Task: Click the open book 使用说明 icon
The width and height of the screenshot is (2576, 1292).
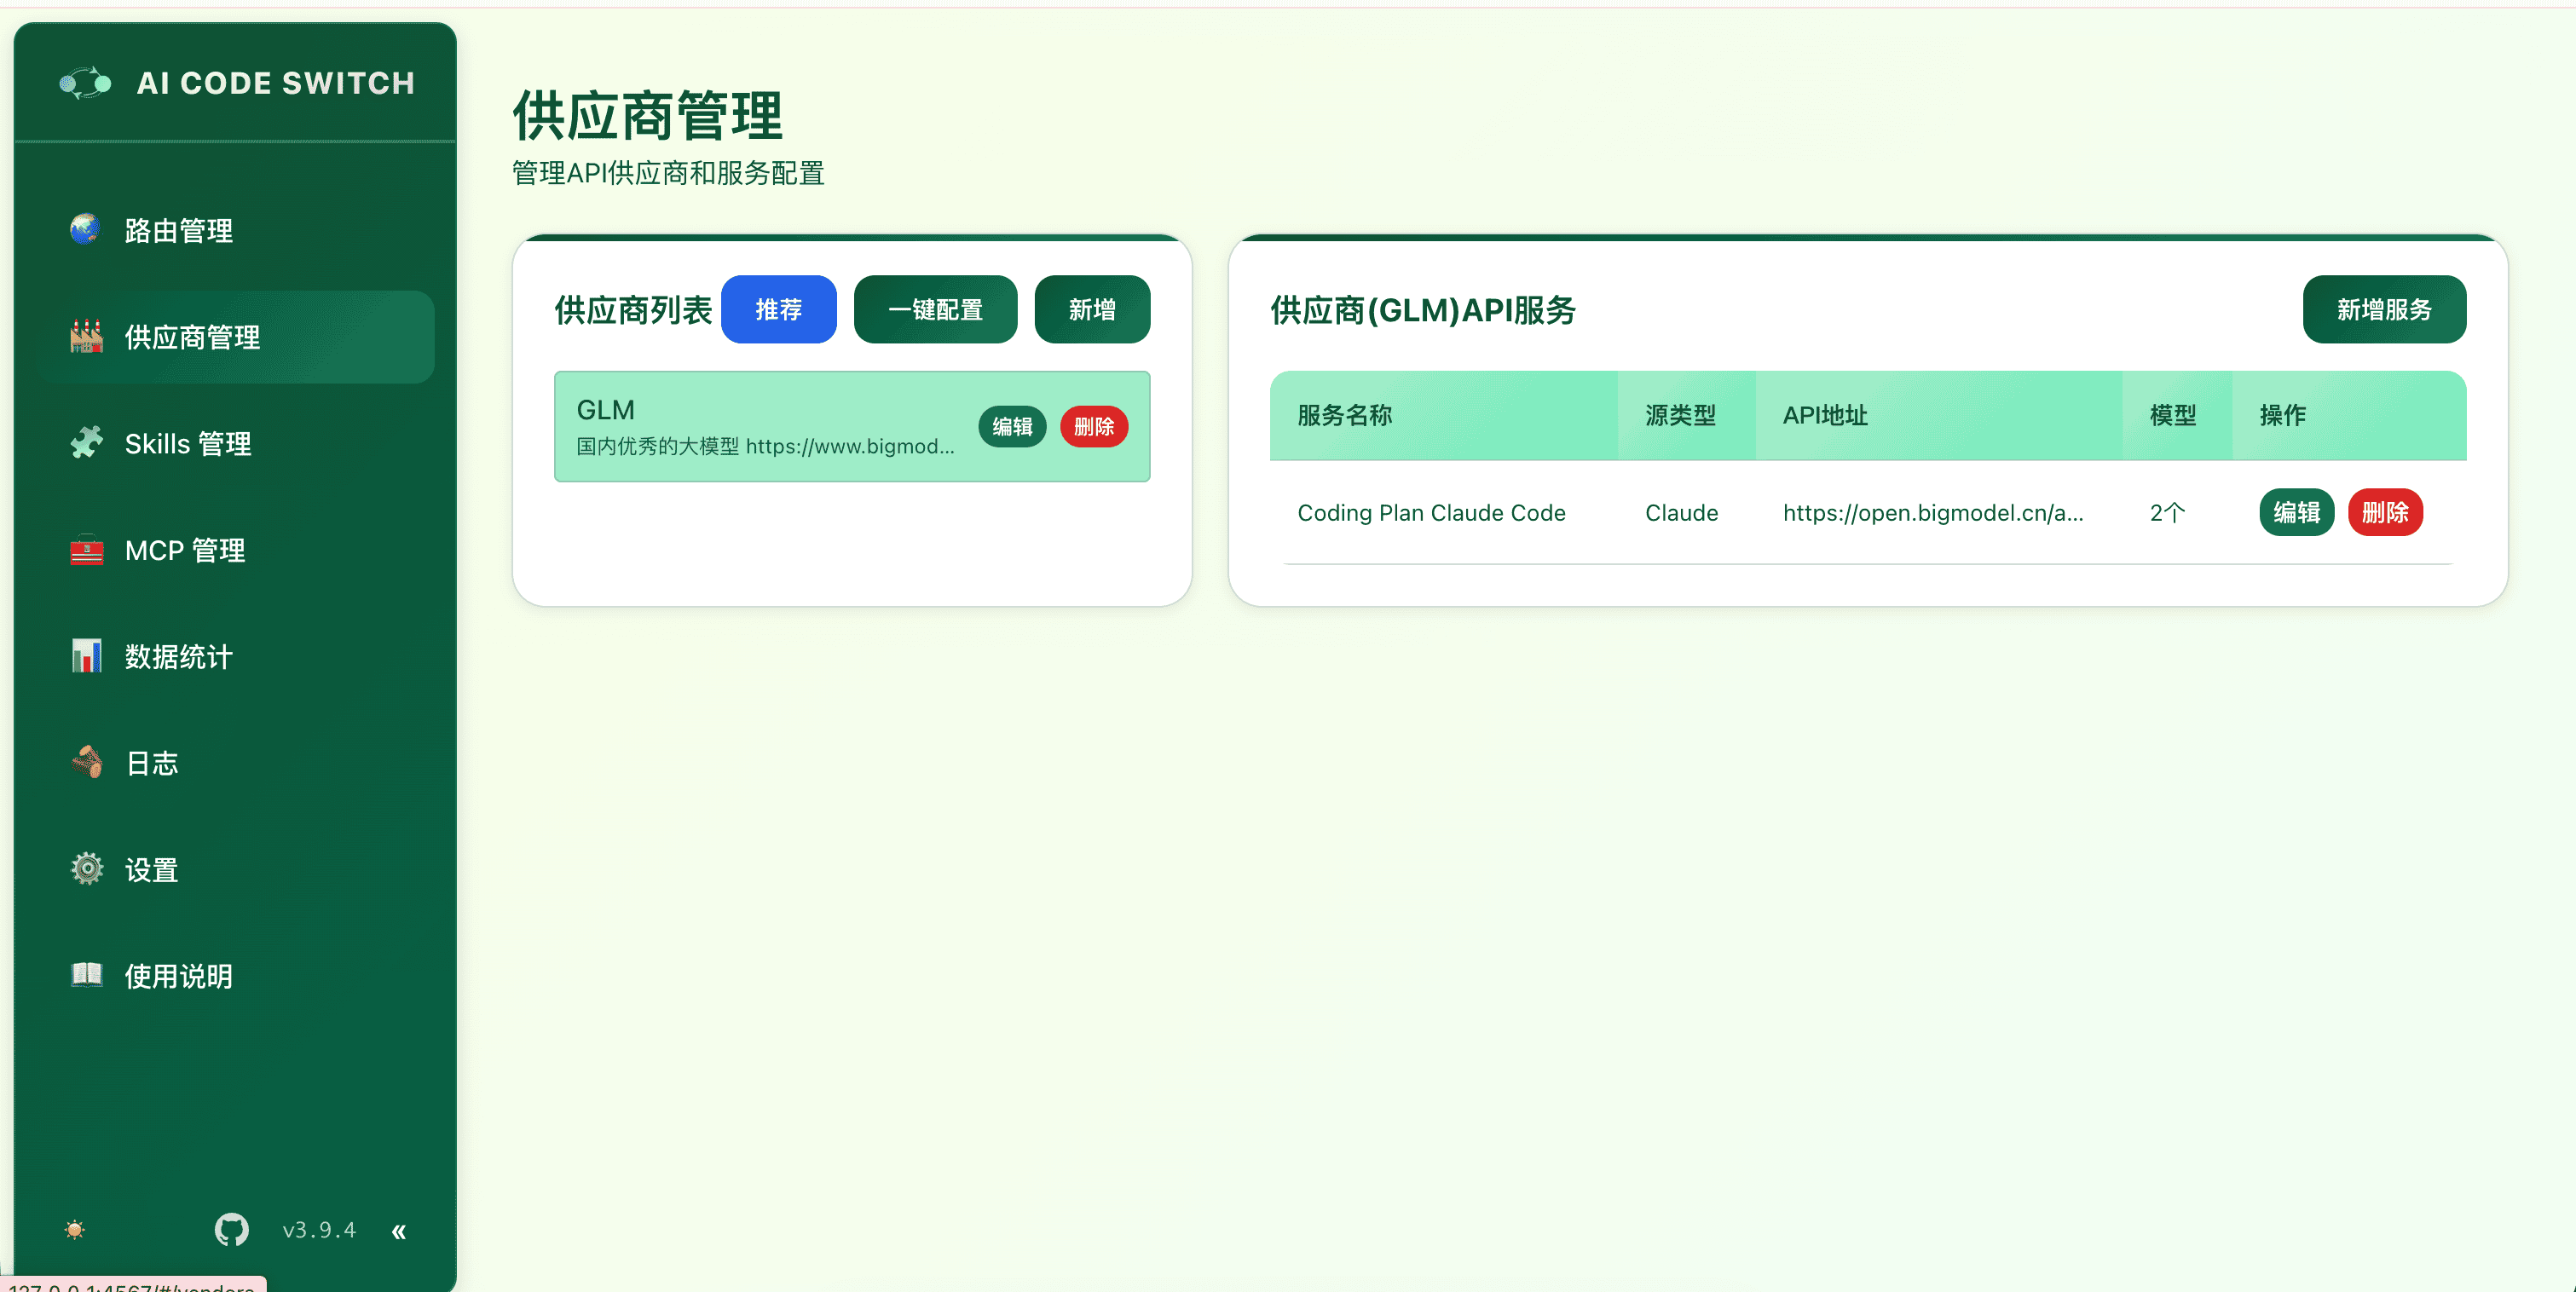Action: [86, 975]
